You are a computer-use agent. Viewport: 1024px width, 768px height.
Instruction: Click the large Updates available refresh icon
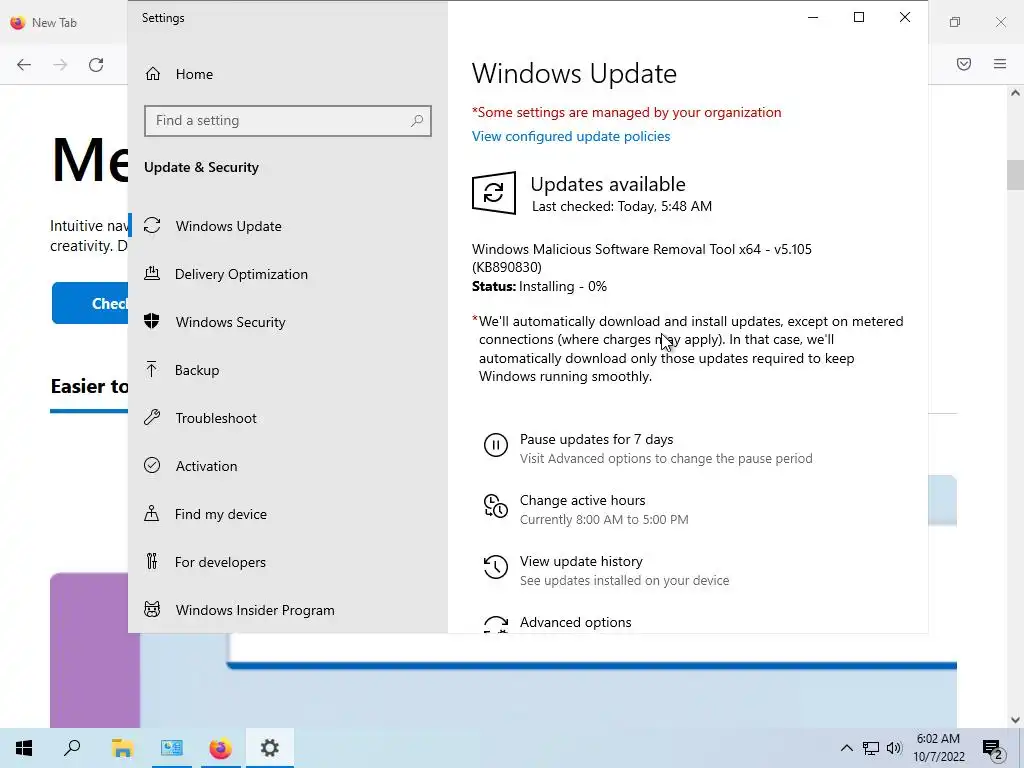pyautogui.click(x=494, y=193)
